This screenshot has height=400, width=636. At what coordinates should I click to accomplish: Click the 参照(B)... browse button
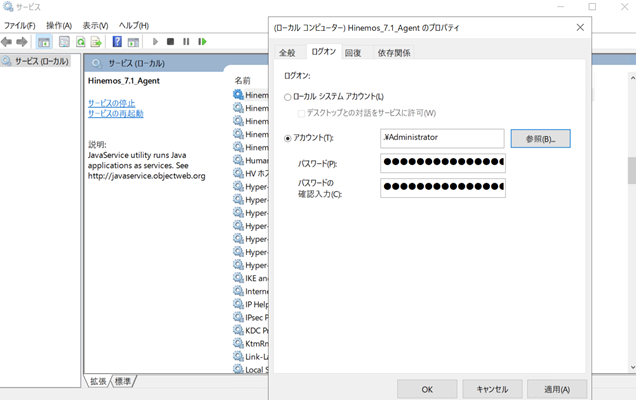pos(540,139)
